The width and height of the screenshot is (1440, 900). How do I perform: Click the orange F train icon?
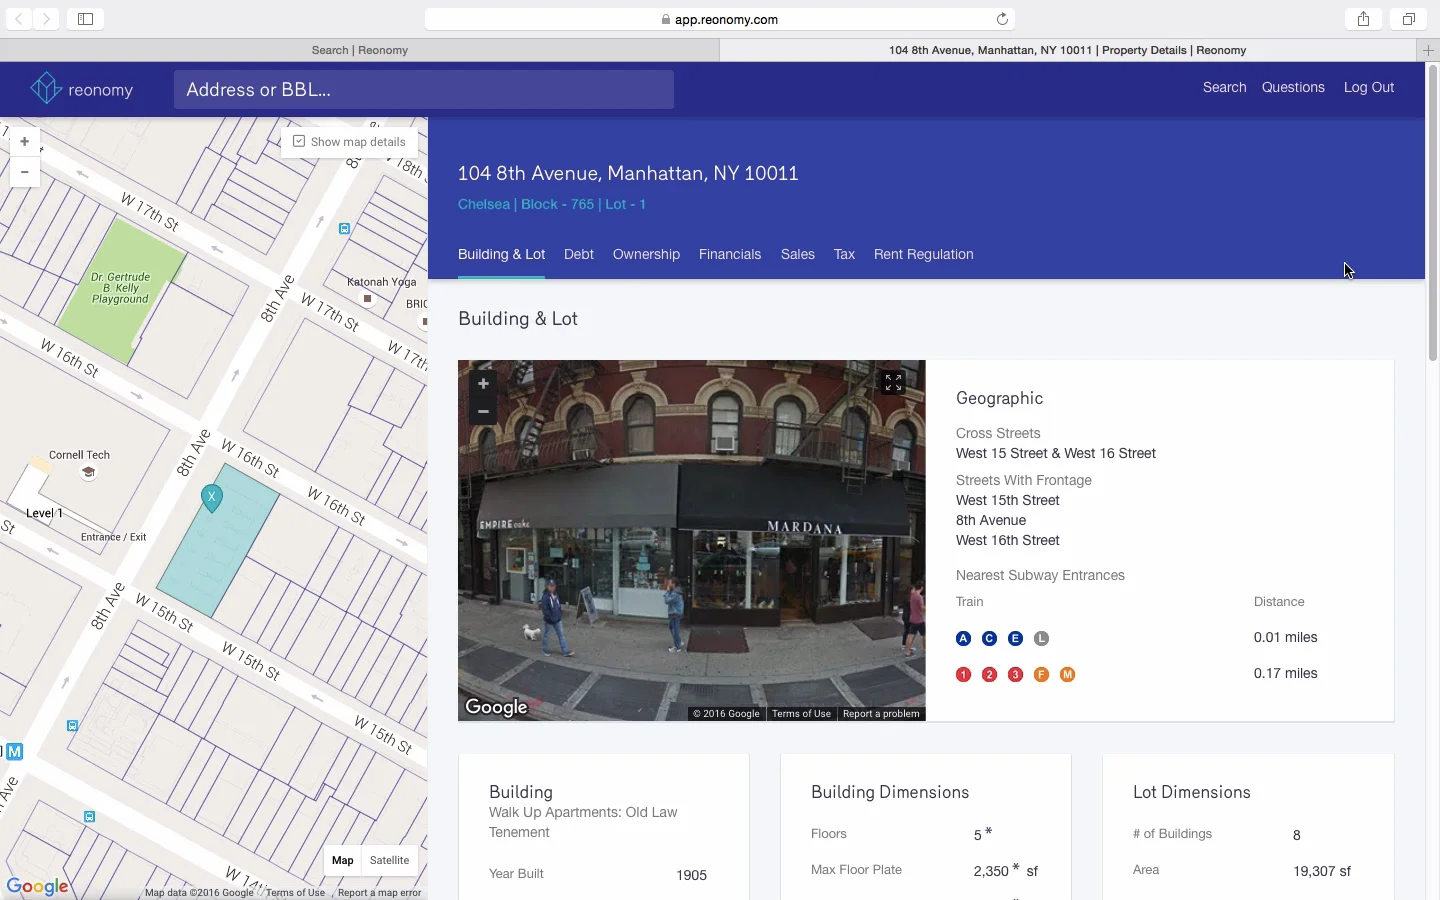pyautogui.click(x=1041, y=675)
